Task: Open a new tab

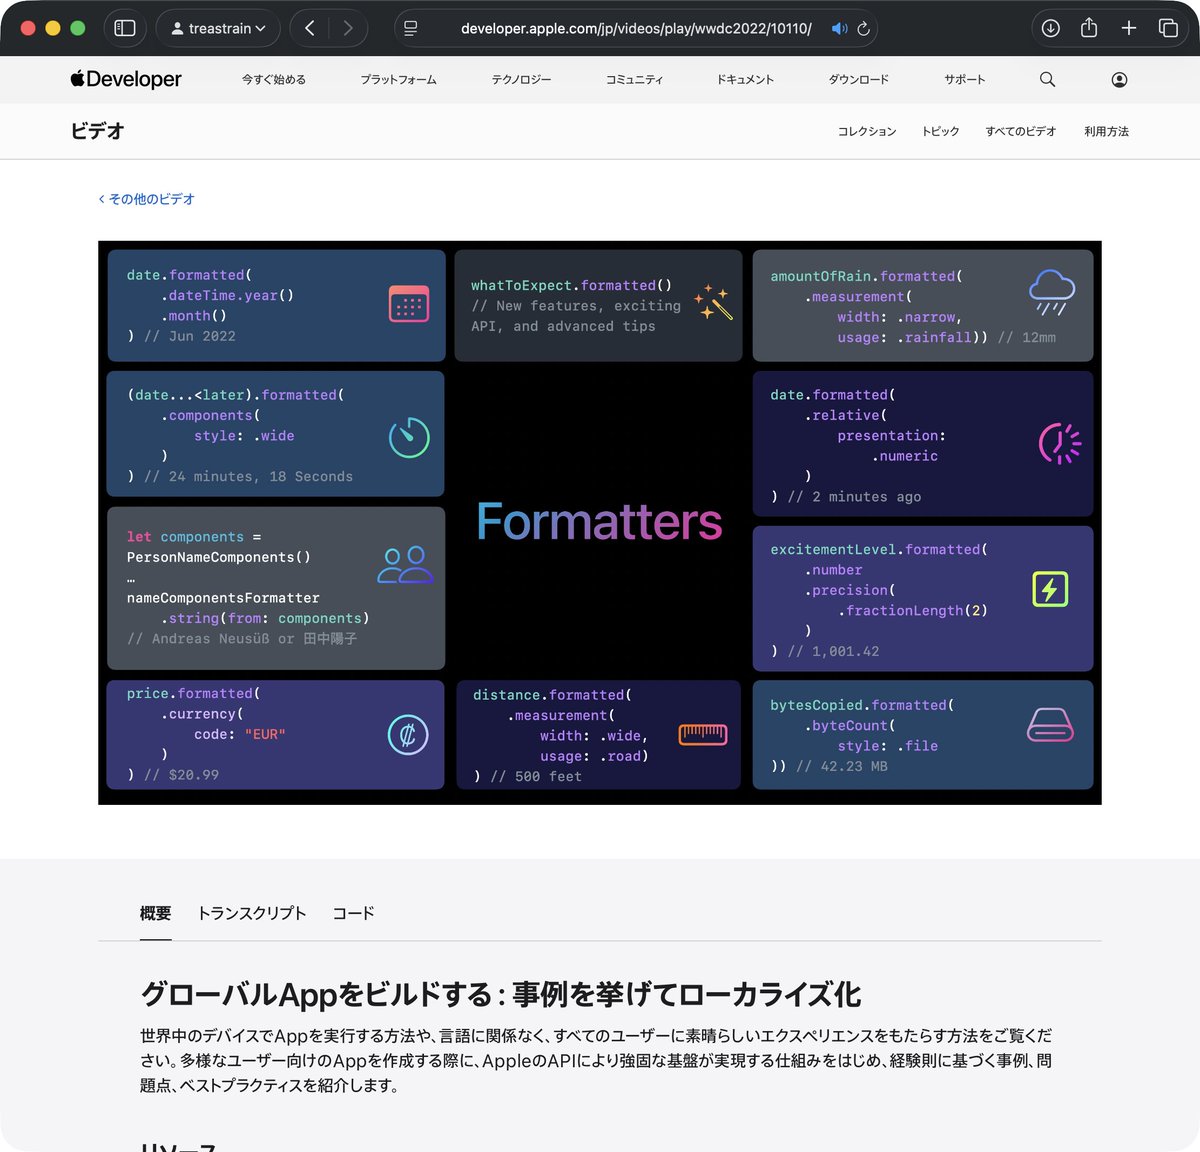Action: click(x=1128, y=28)
